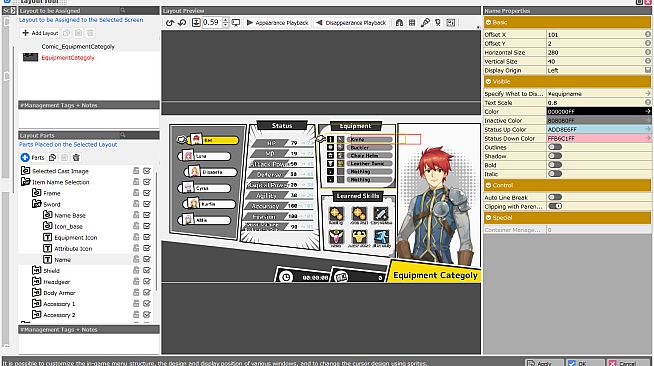The width and height of the screenshot is (654, 366).
Task: Click the magnet snap icon in preview toolbar
Action: [x=399, y=23]
